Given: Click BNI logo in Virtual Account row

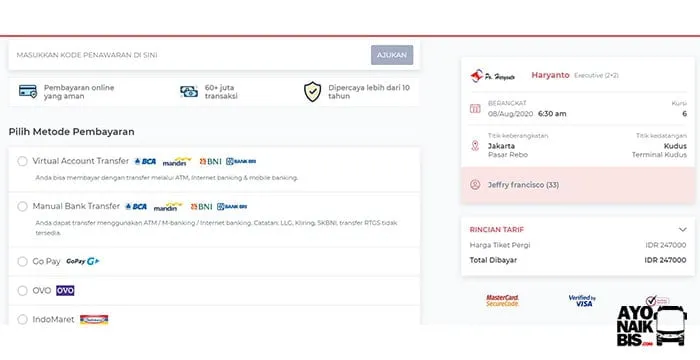Looking at the screenshot, I should (210, 161).
